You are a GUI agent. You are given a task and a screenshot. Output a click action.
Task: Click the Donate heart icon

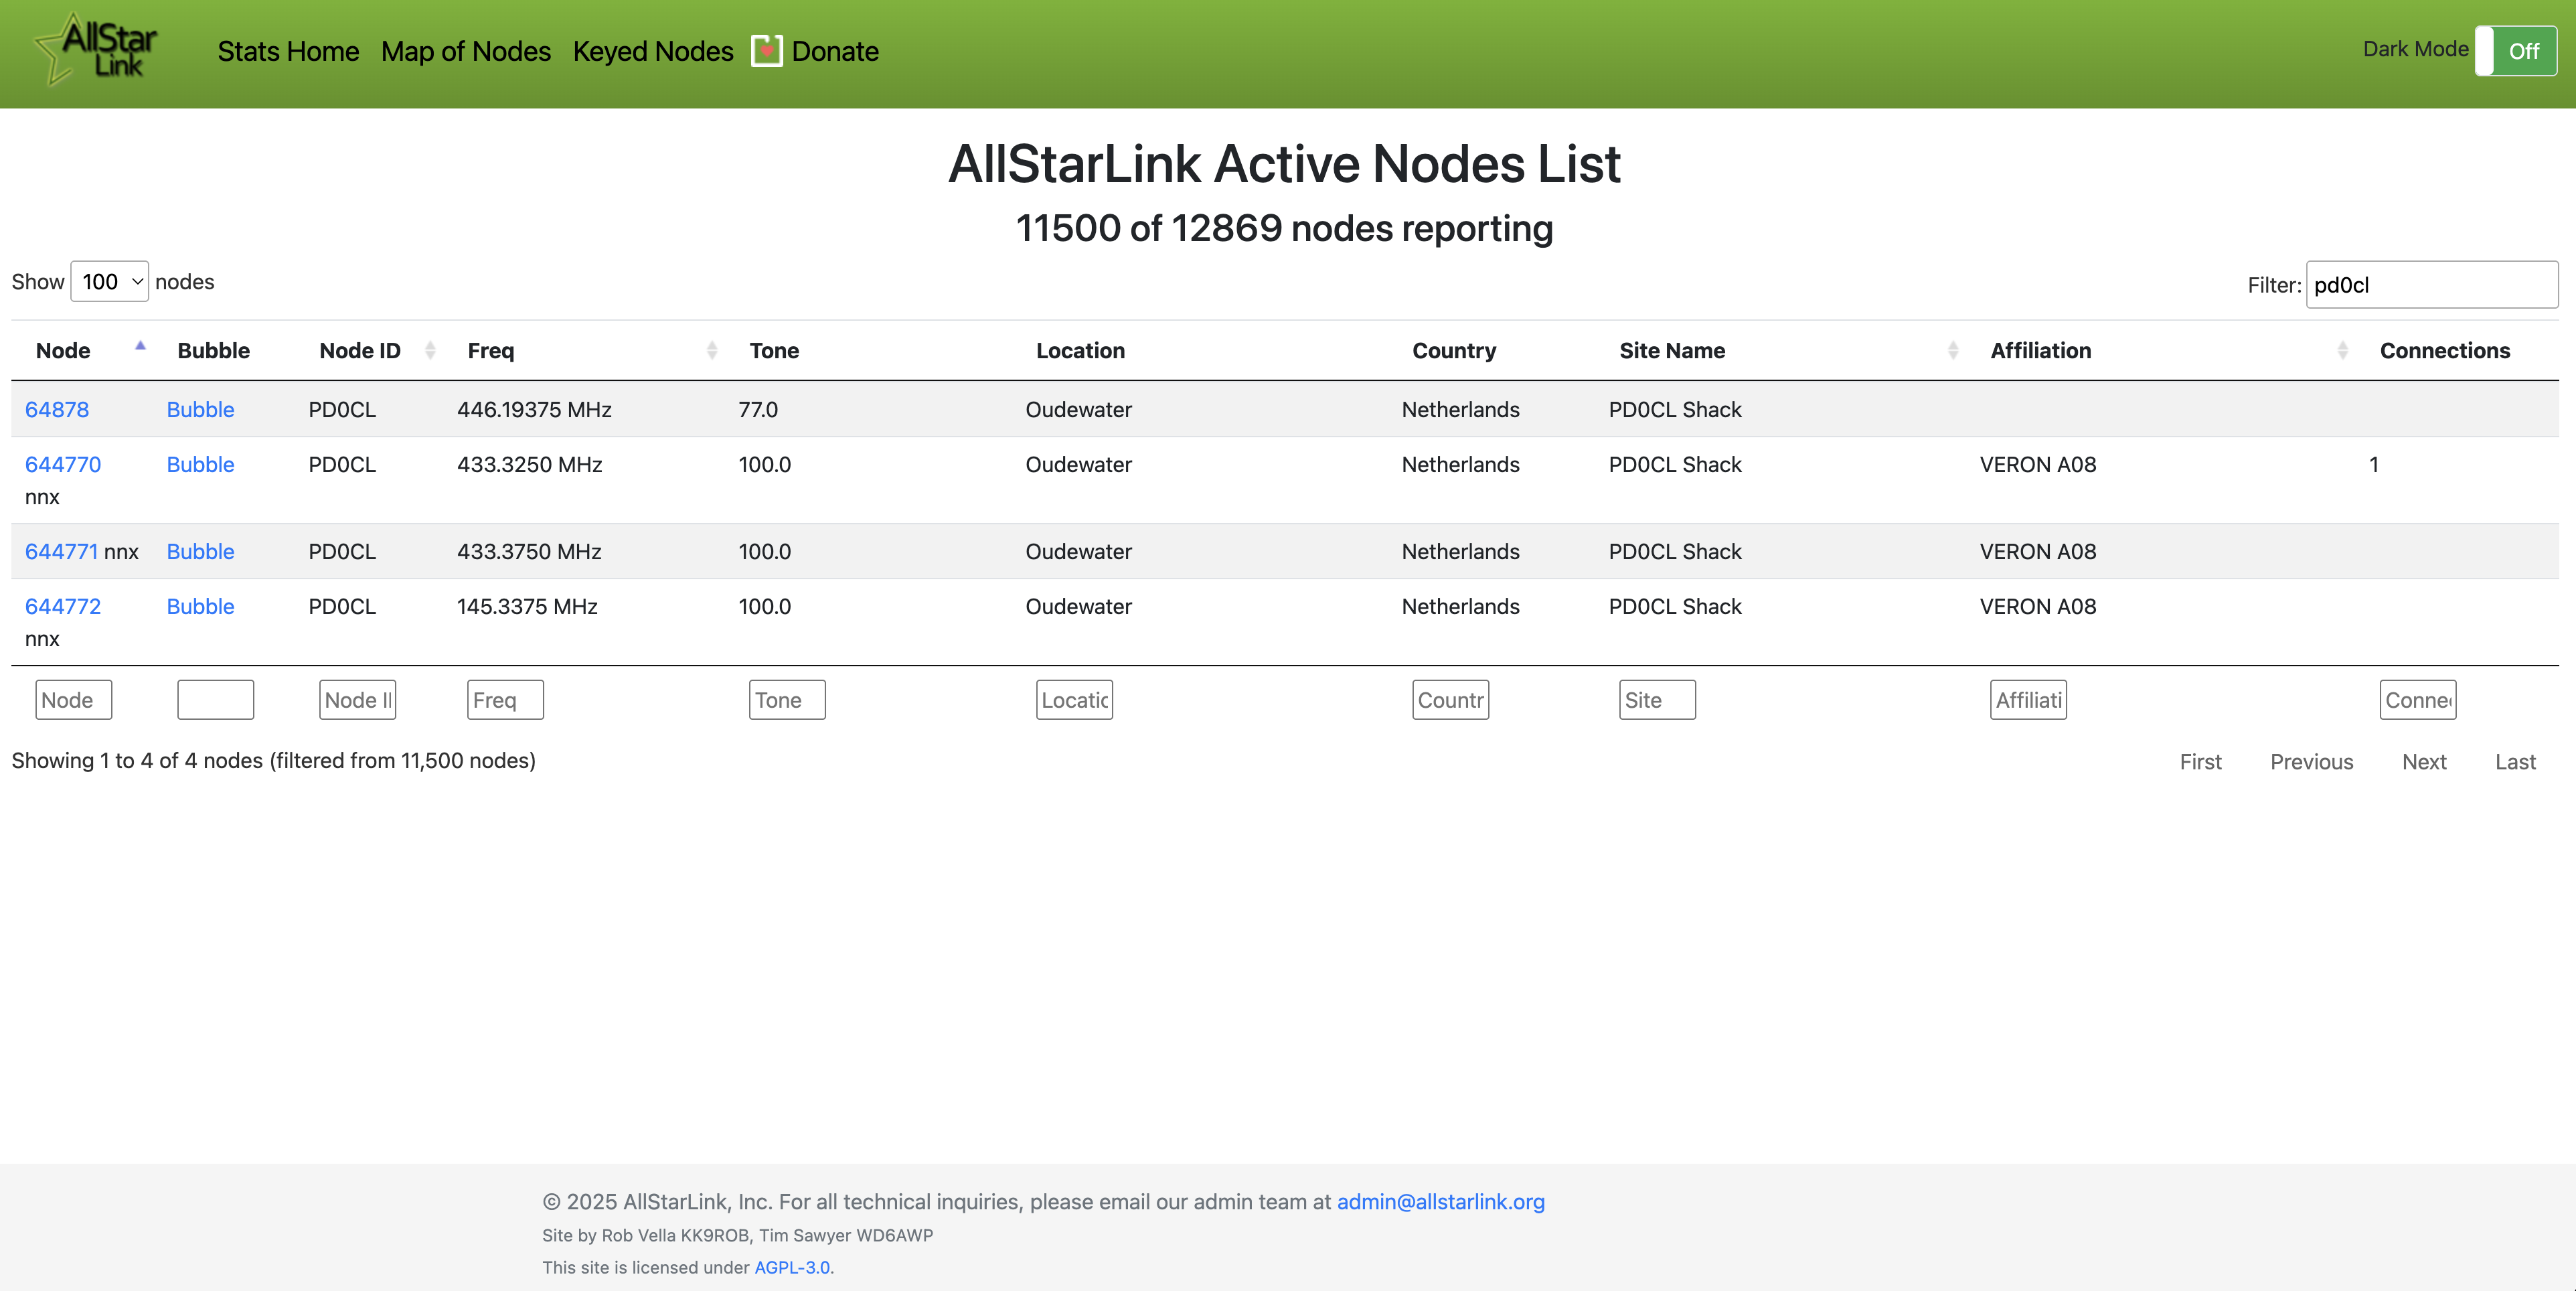coord(766,51)
